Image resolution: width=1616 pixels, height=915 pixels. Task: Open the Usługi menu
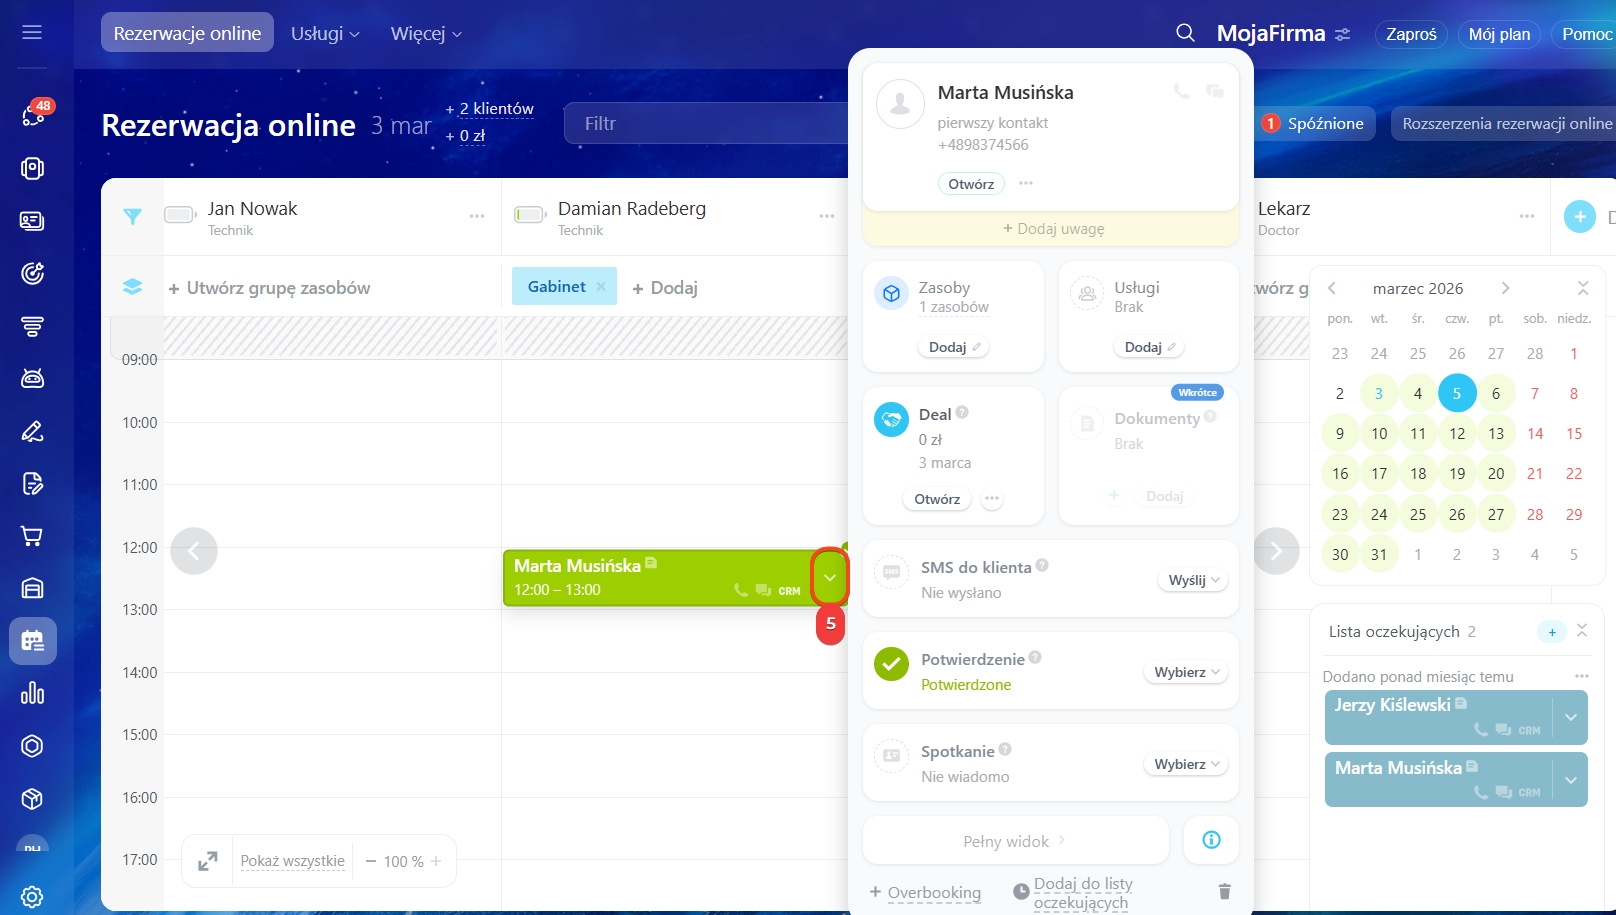[324, 33]
